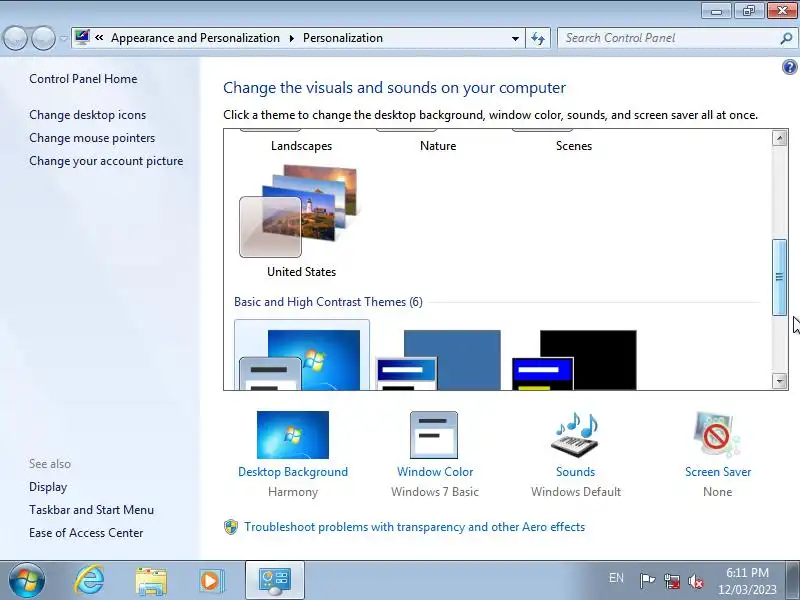
Task: Click the Forward navigation button
Action: (x=43, y=38)
